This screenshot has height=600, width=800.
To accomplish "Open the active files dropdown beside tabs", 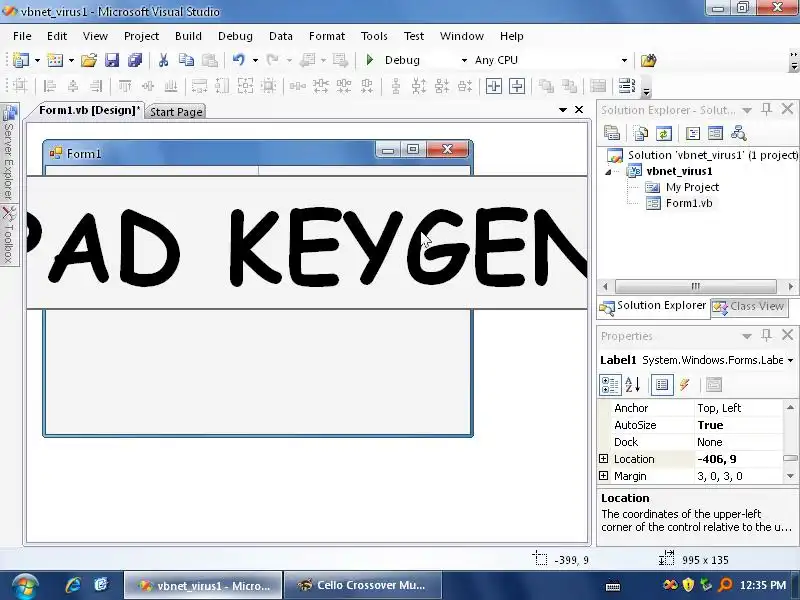I will point(563,110).
